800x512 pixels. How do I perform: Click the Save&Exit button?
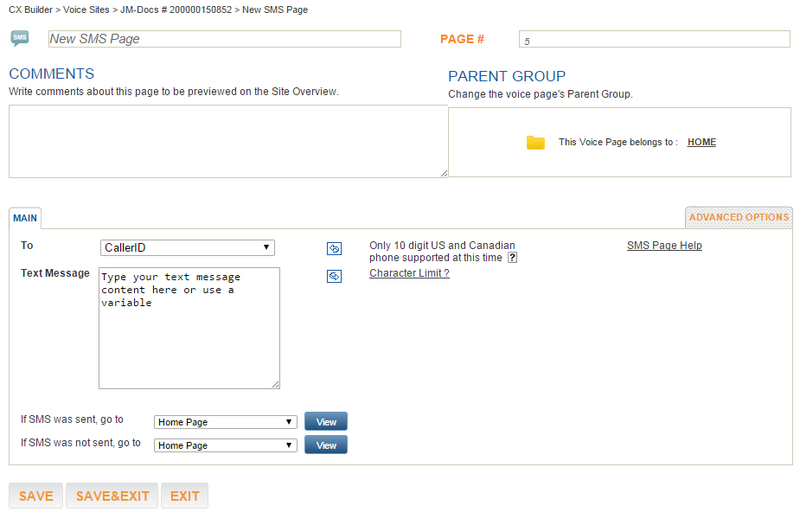(112, 496)
